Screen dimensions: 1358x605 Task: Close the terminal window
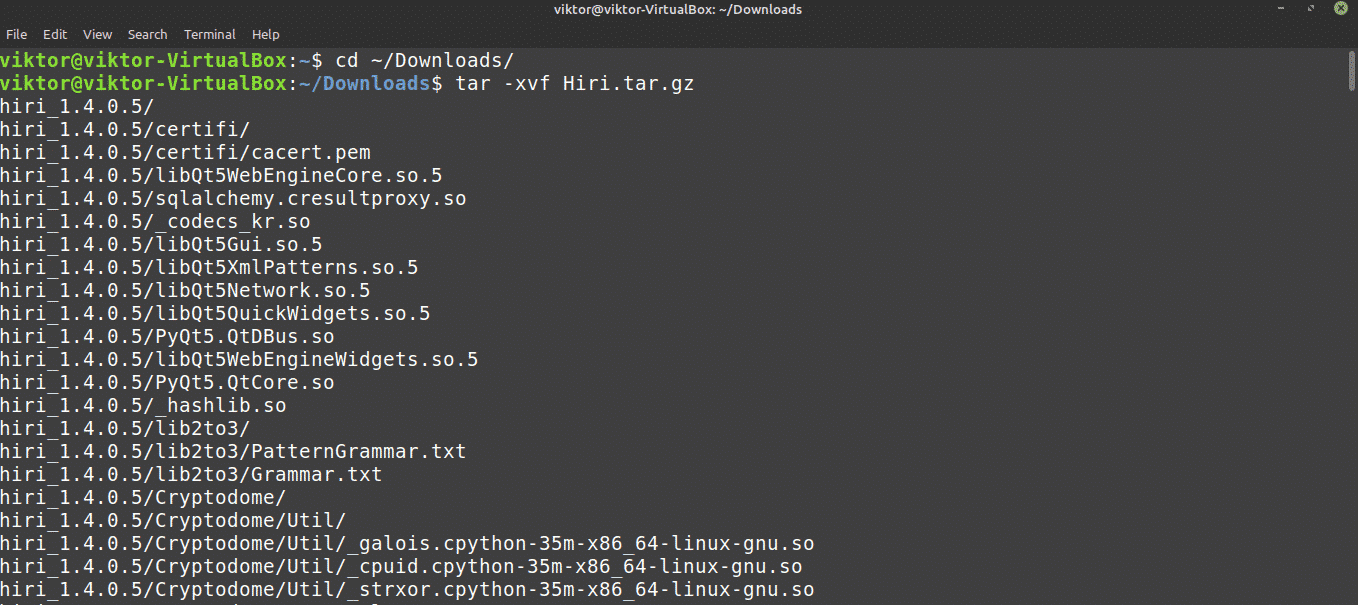tap(1340, 10)
